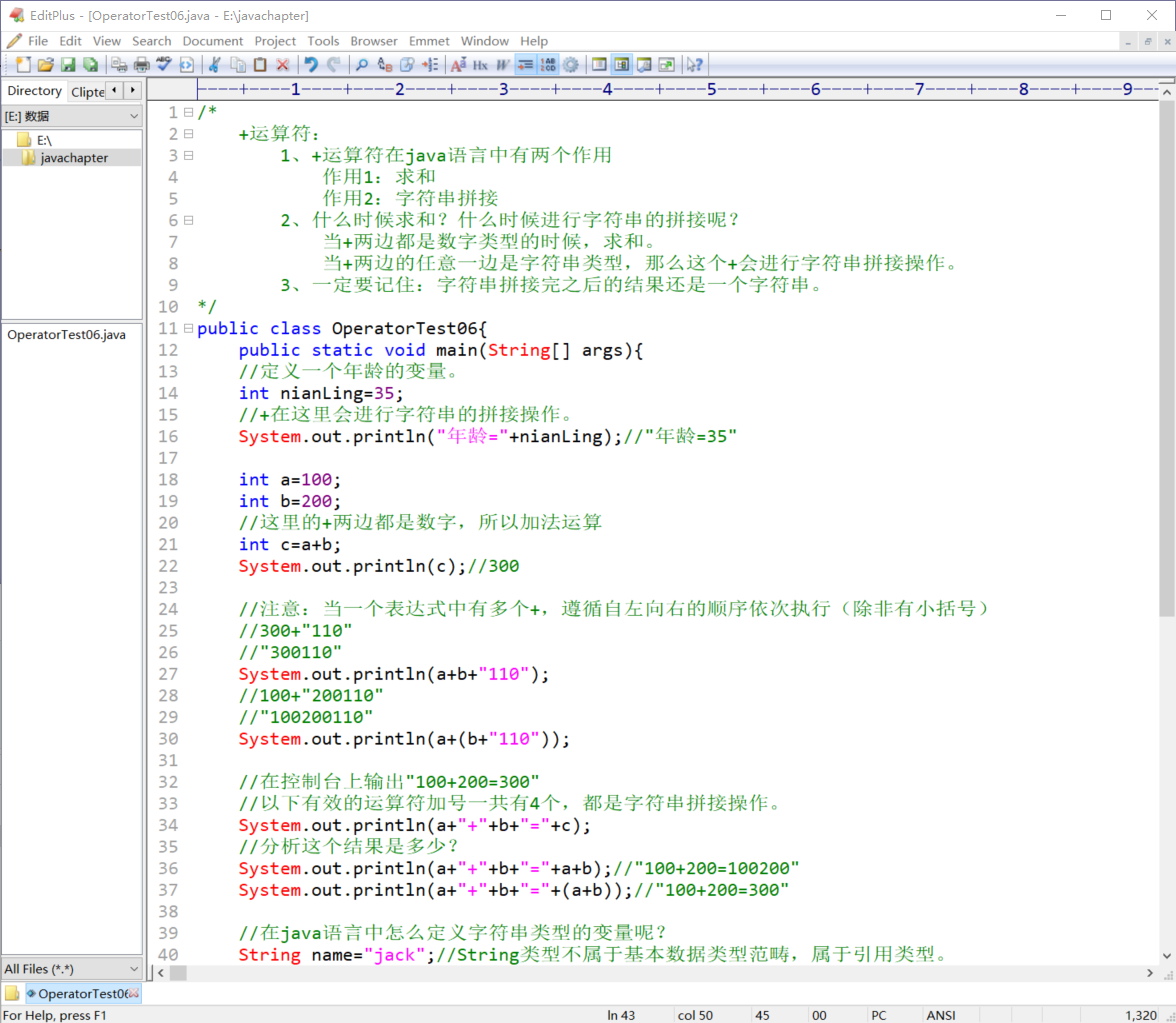Toggle the Document Selector icon
Screen dimensions: 1176x1023
coord(622,65)
